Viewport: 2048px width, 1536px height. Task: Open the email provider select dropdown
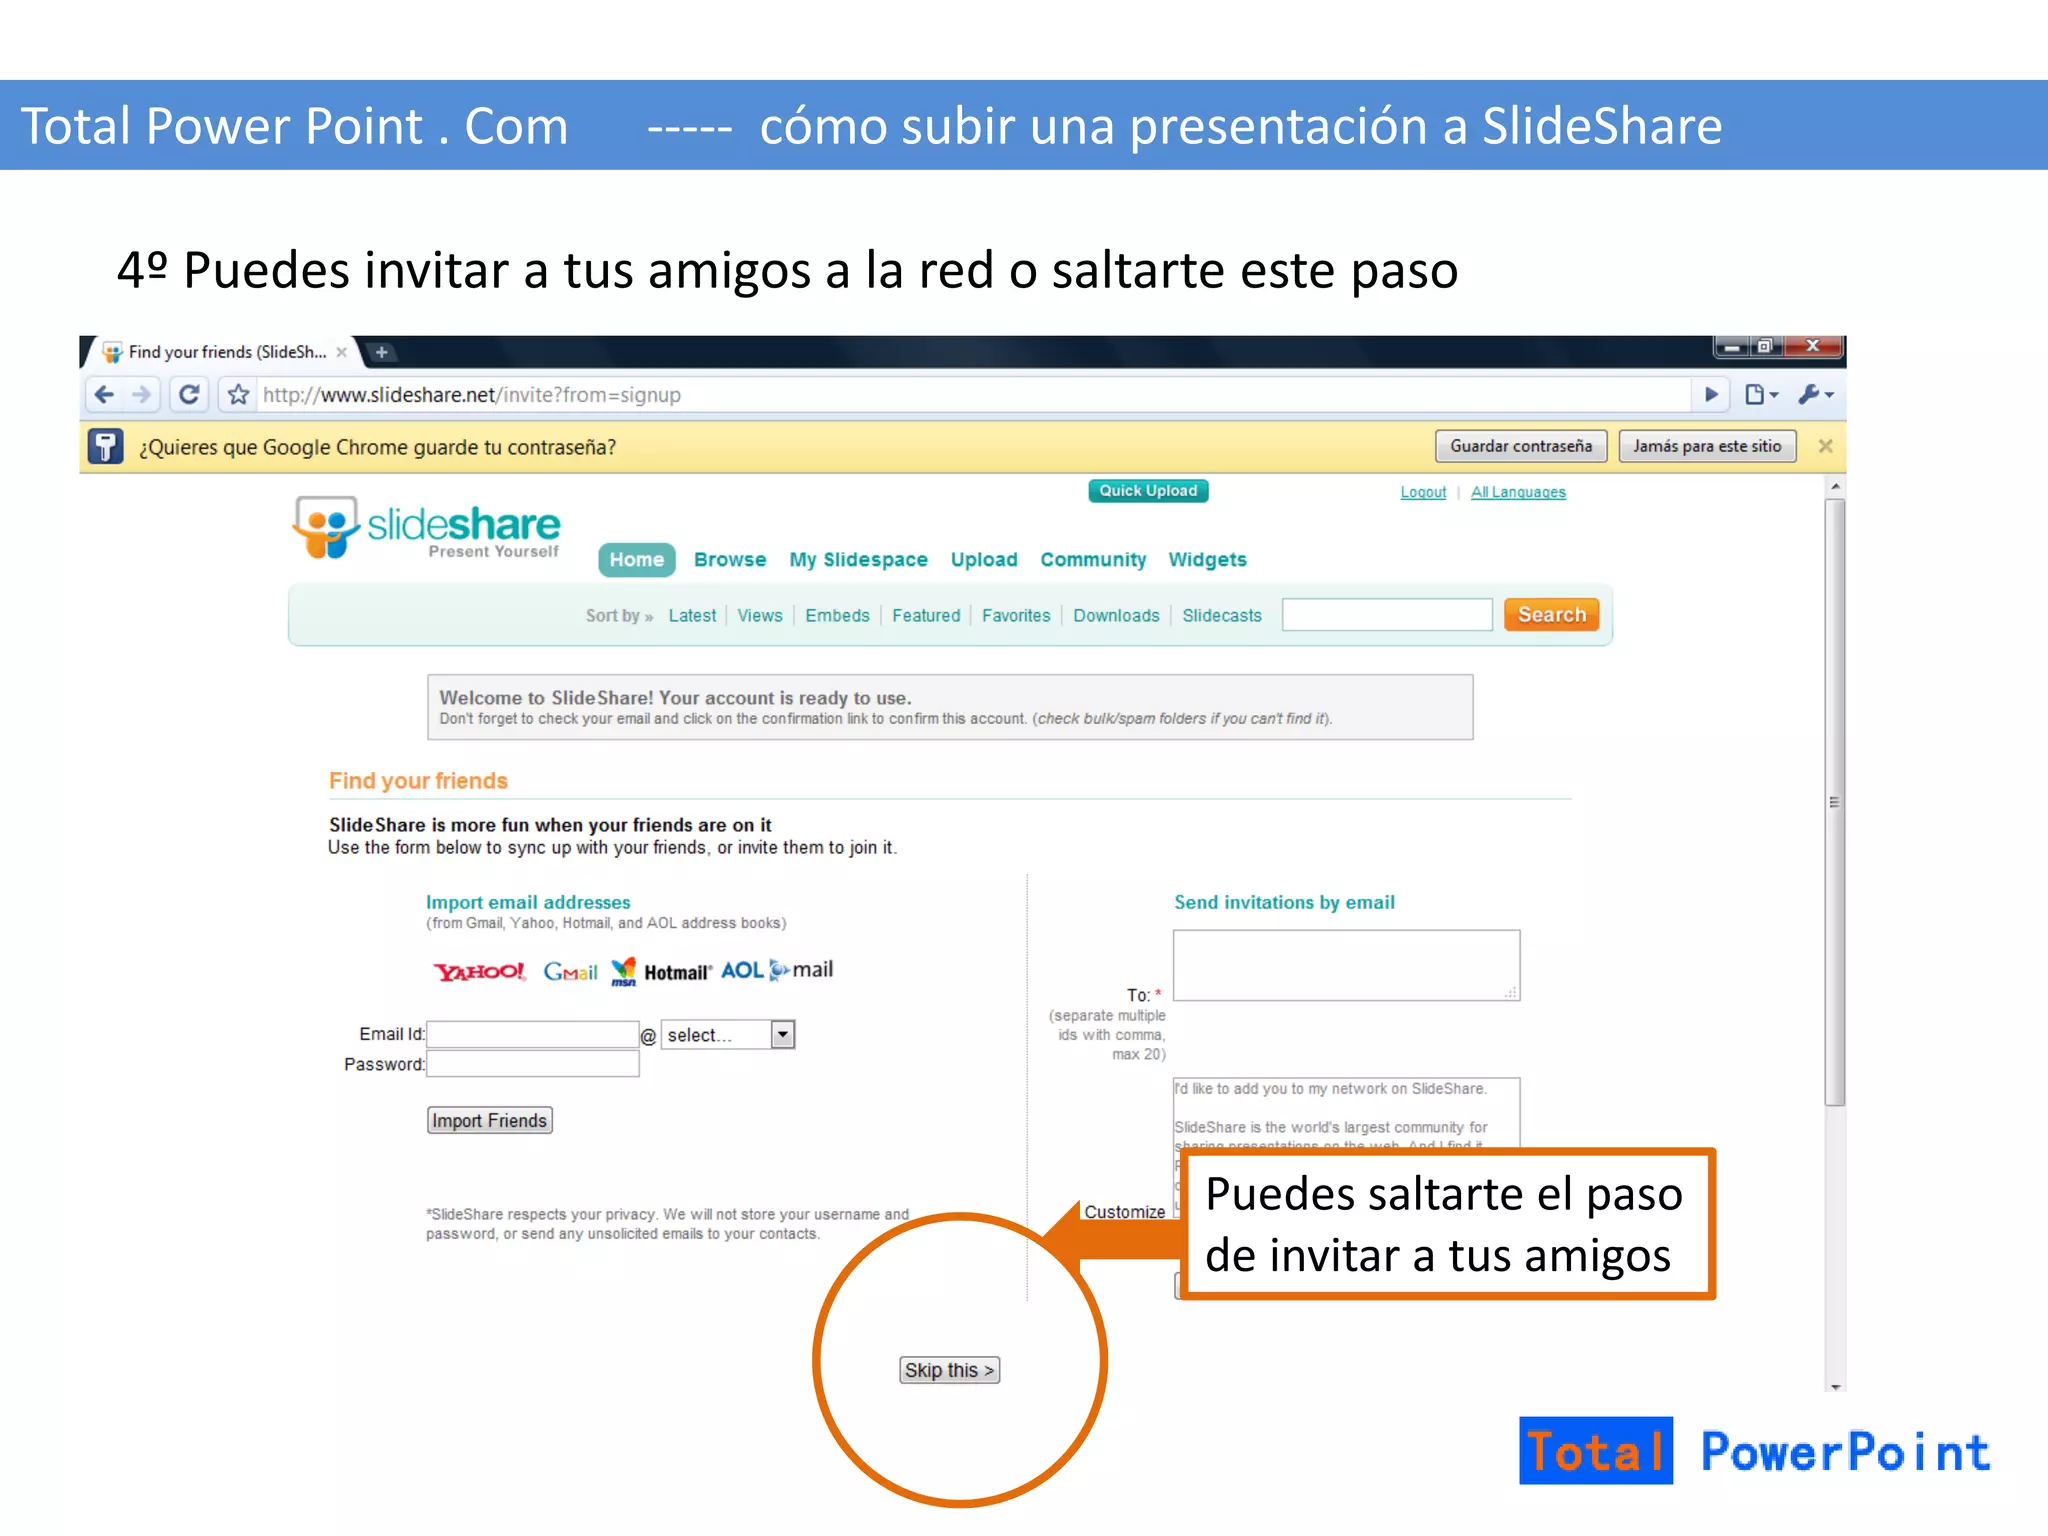[x=728, y=1035]
